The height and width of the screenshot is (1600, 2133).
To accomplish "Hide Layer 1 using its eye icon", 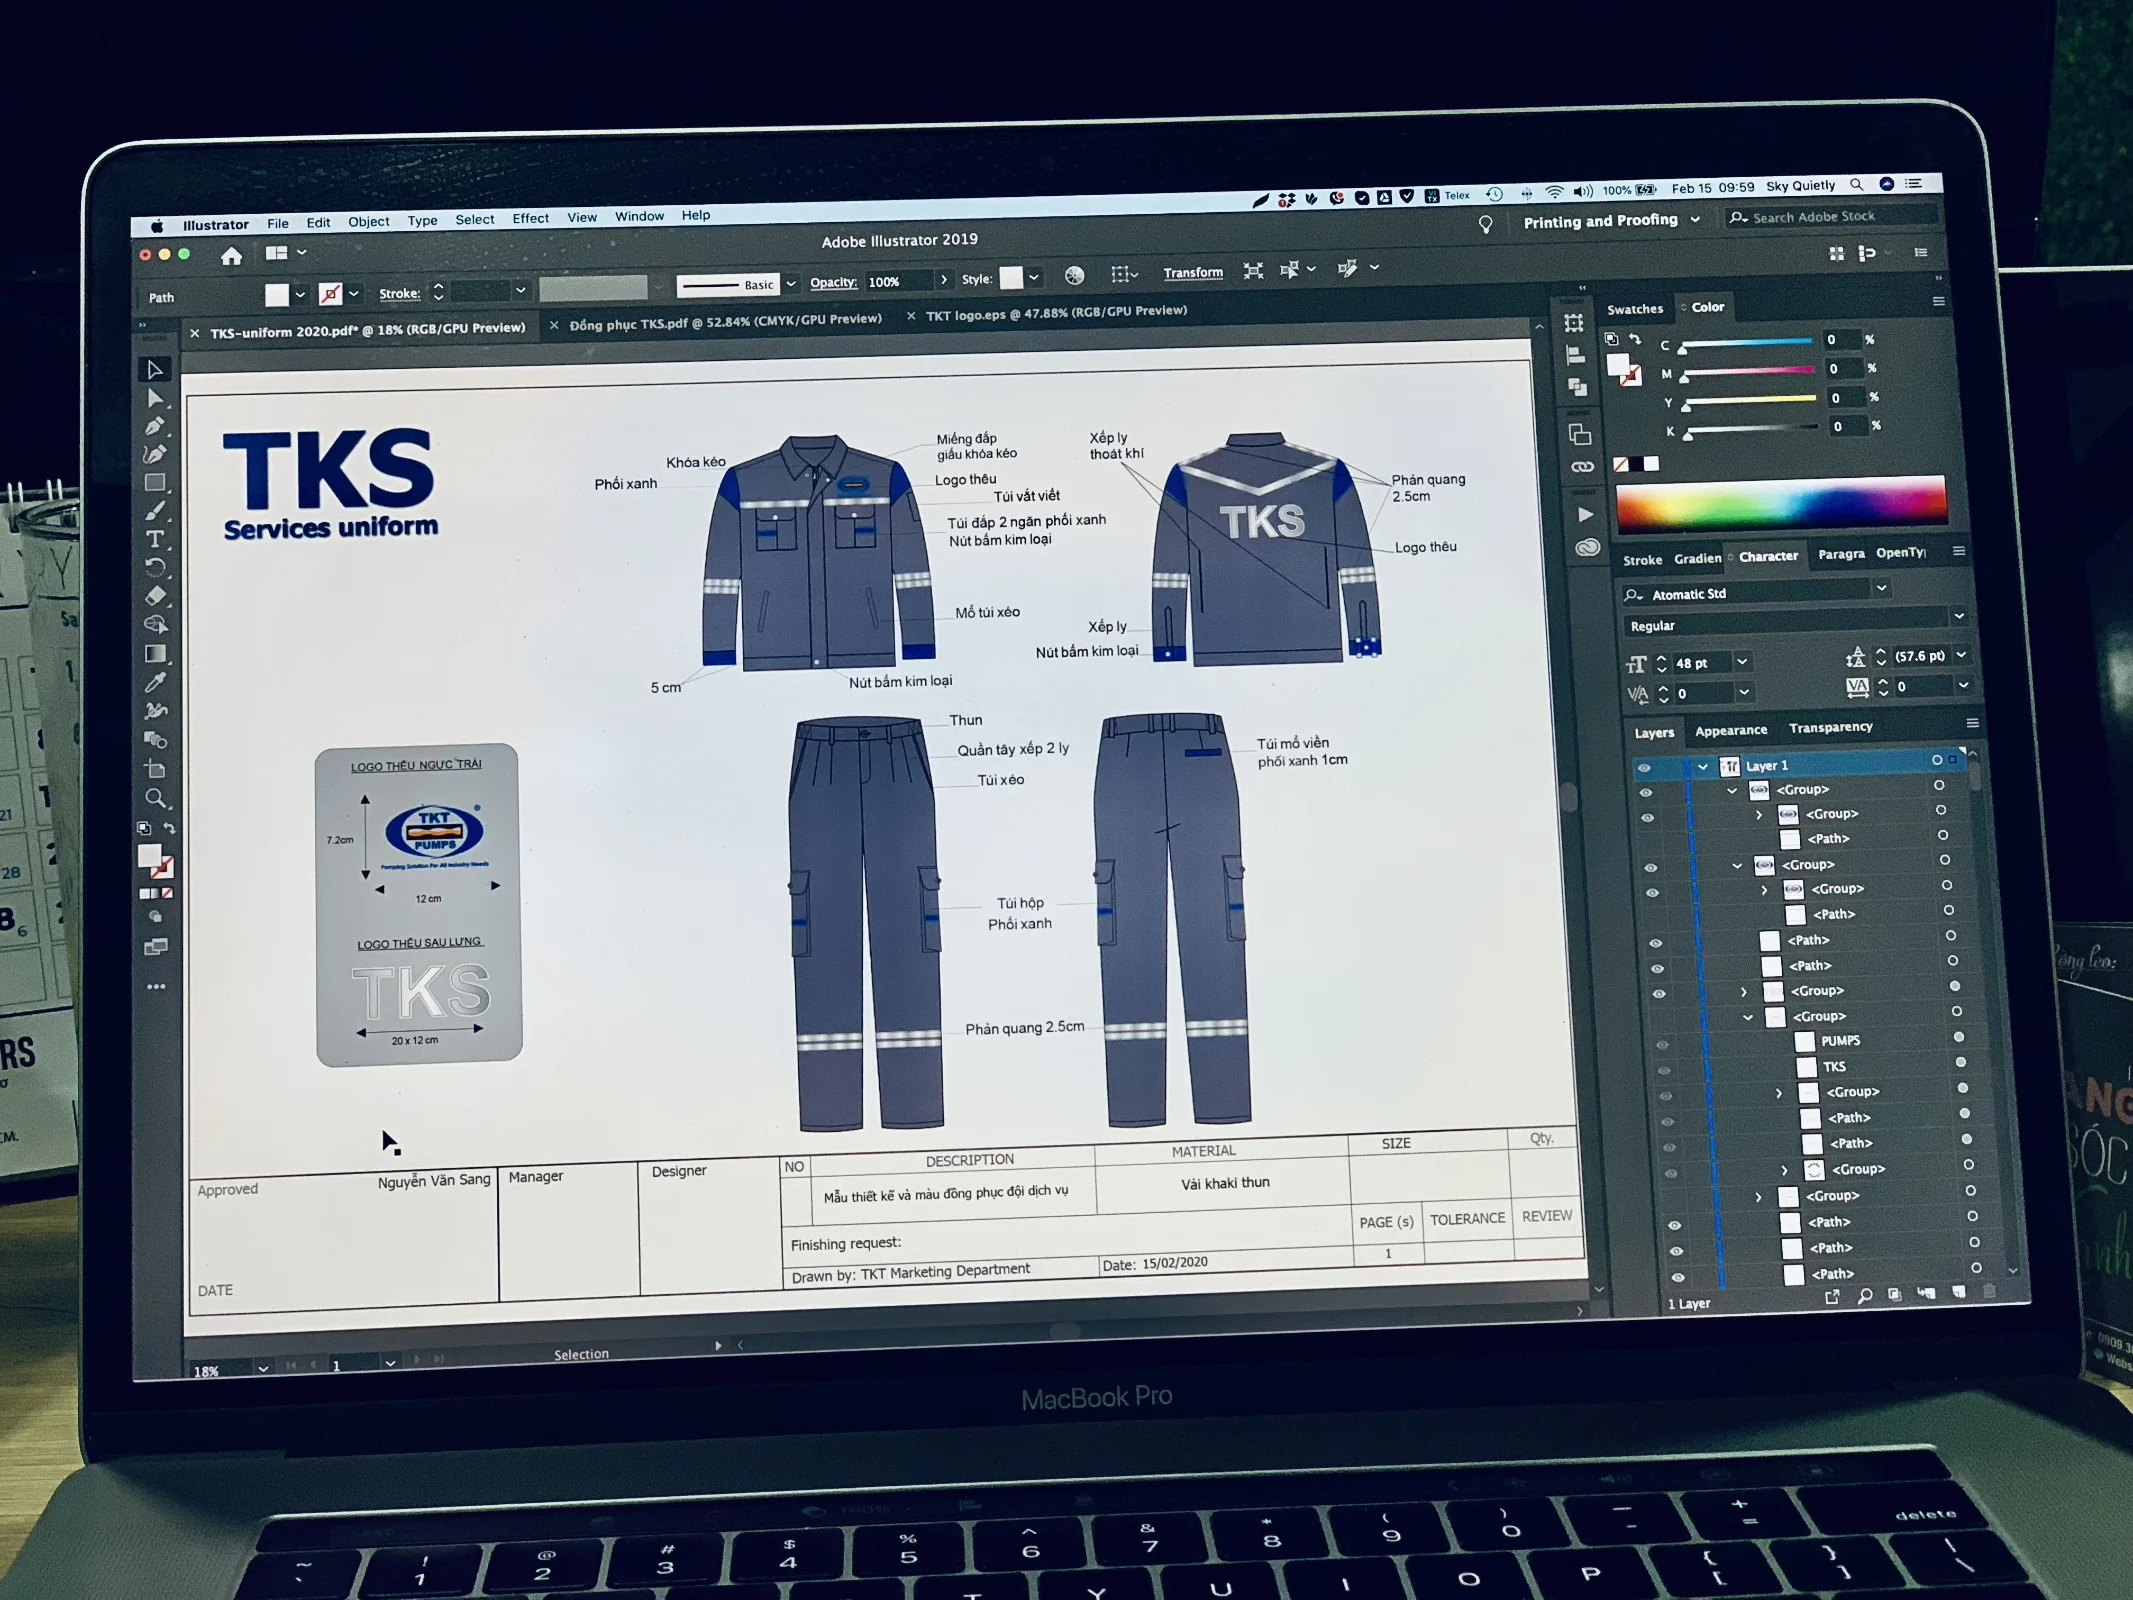I will [1644, 768].
